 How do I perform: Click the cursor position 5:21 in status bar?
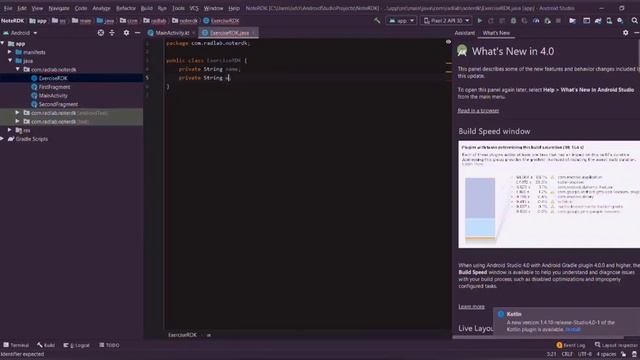551,354
